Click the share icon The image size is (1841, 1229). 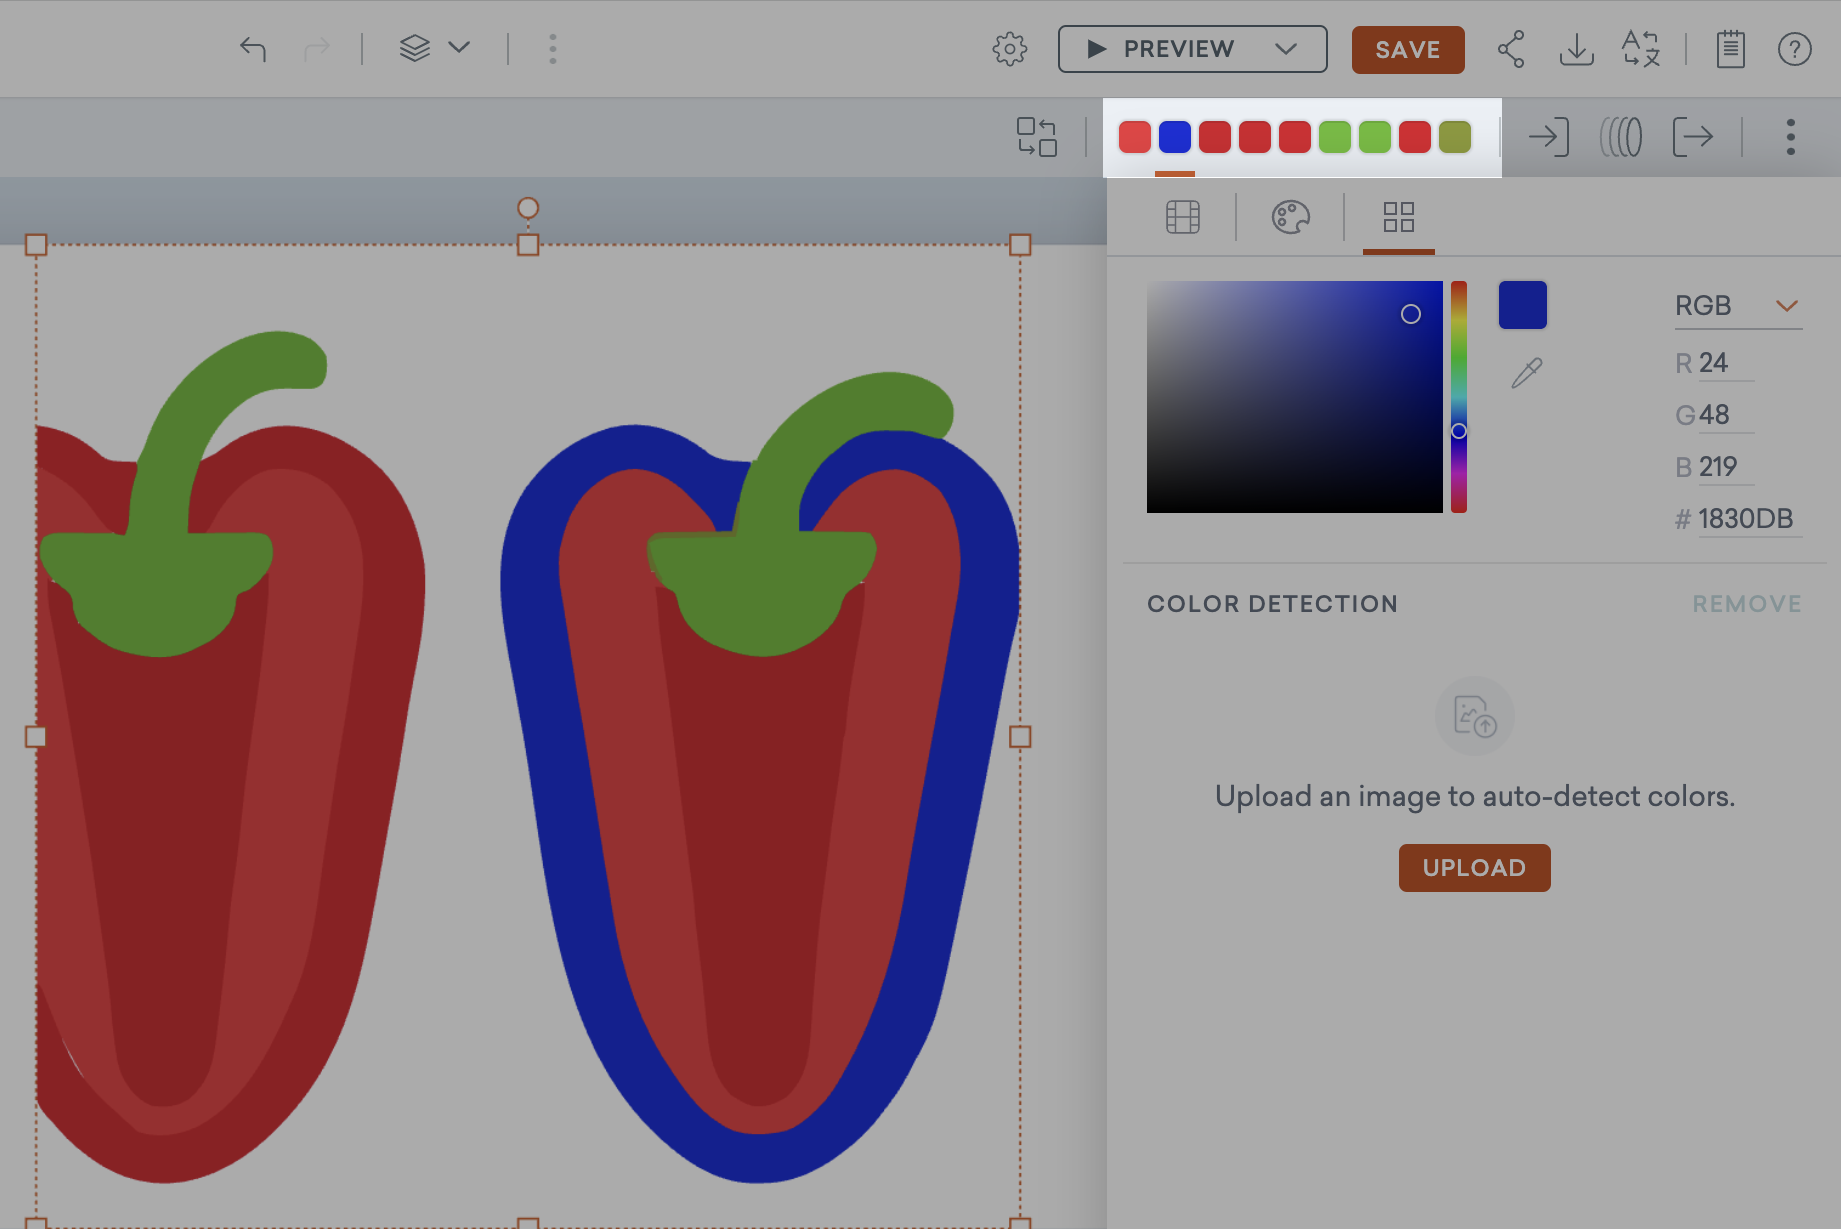coord(1510,49)
